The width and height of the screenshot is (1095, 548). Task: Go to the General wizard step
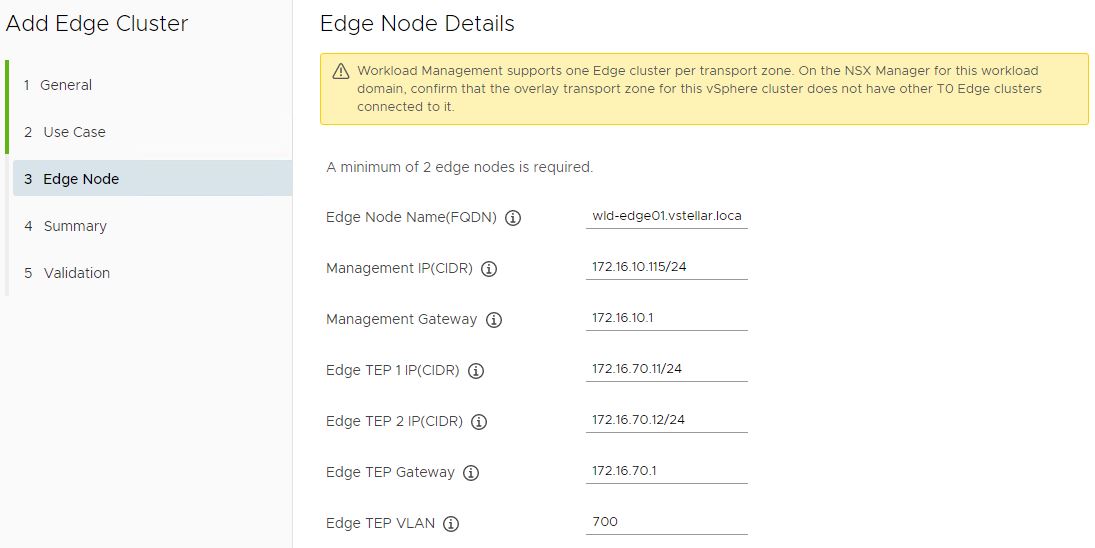(x=66, y=85)
